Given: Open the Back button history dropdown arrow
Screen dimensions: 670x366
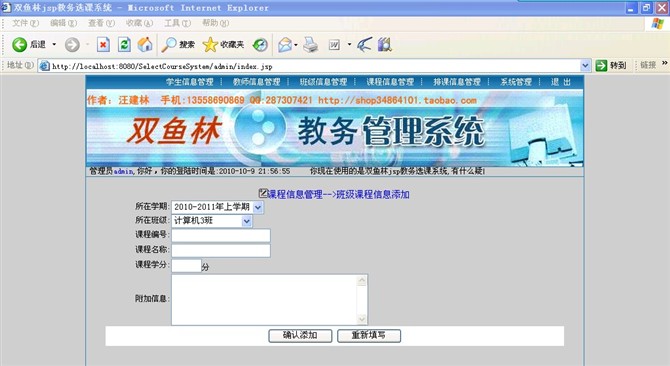Looking at the screenshot, I should click(x=54, y=44).
